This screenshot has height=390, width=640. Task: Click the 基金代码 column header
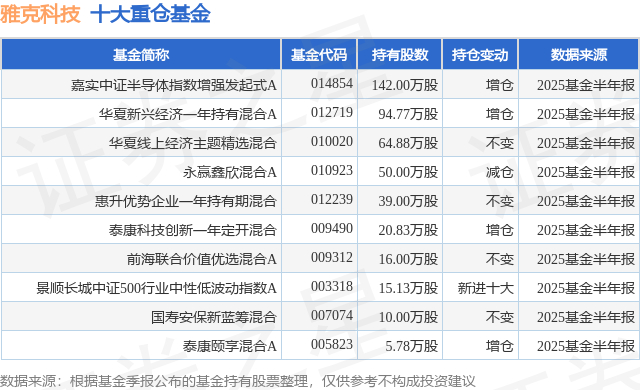319,55
